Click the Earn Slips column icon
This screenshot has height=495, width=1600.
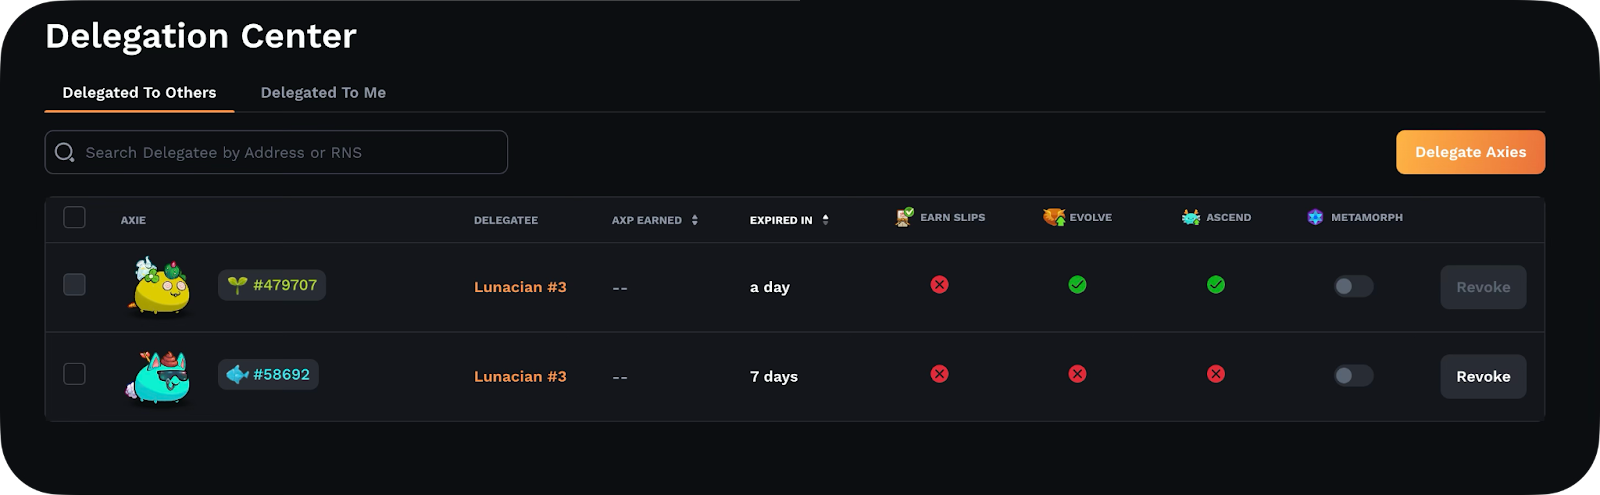point(904,217)
